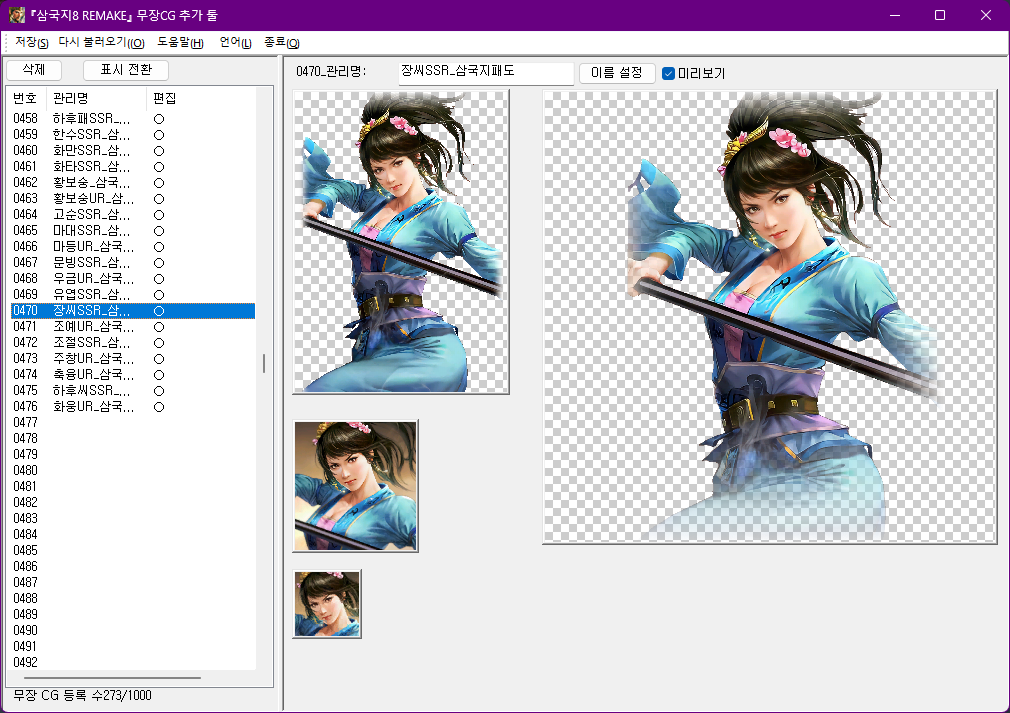Open the 도움말(H) menu
1010x713 pixels.
pyautogui.click(x=180, y=43)
